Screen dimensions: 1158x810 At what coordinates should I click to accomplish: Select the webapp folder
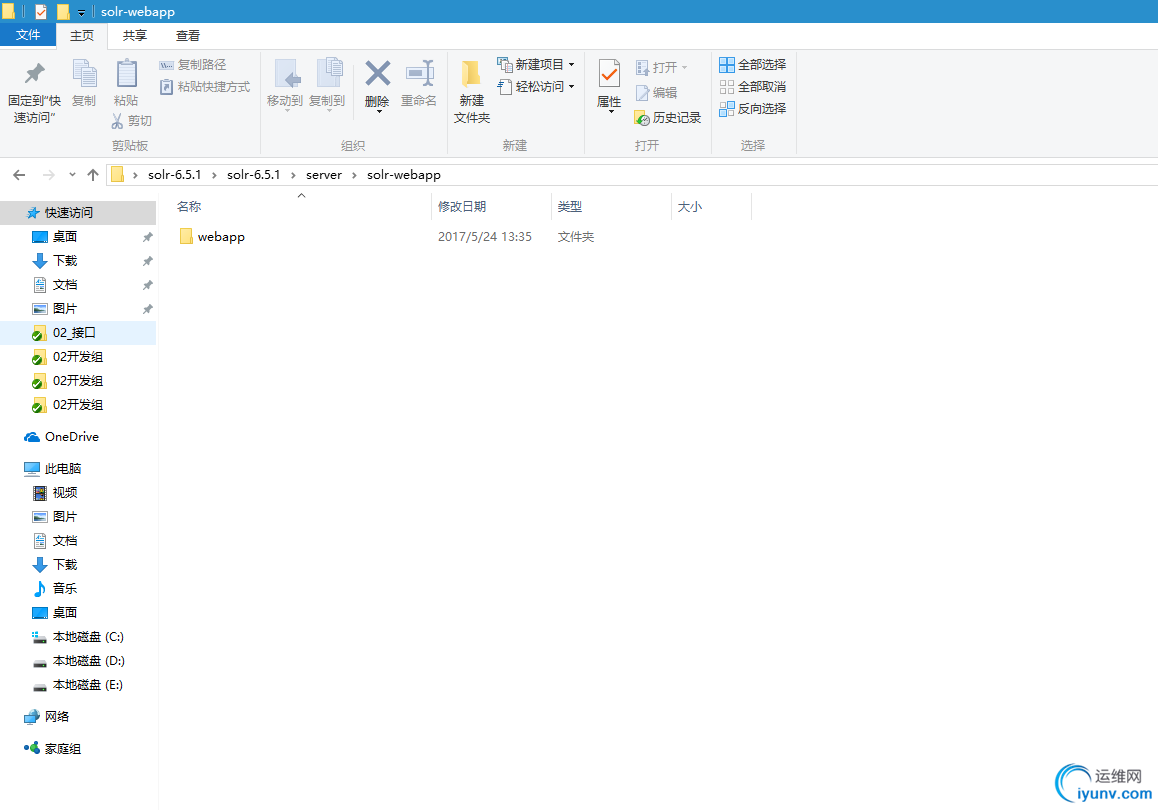pyautogui.click(x=212, y=236)
